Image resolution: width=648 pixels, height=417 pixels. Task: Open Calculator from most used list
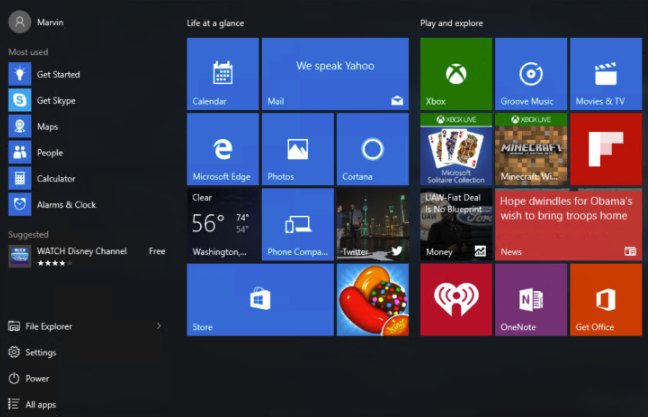(87, 179)
